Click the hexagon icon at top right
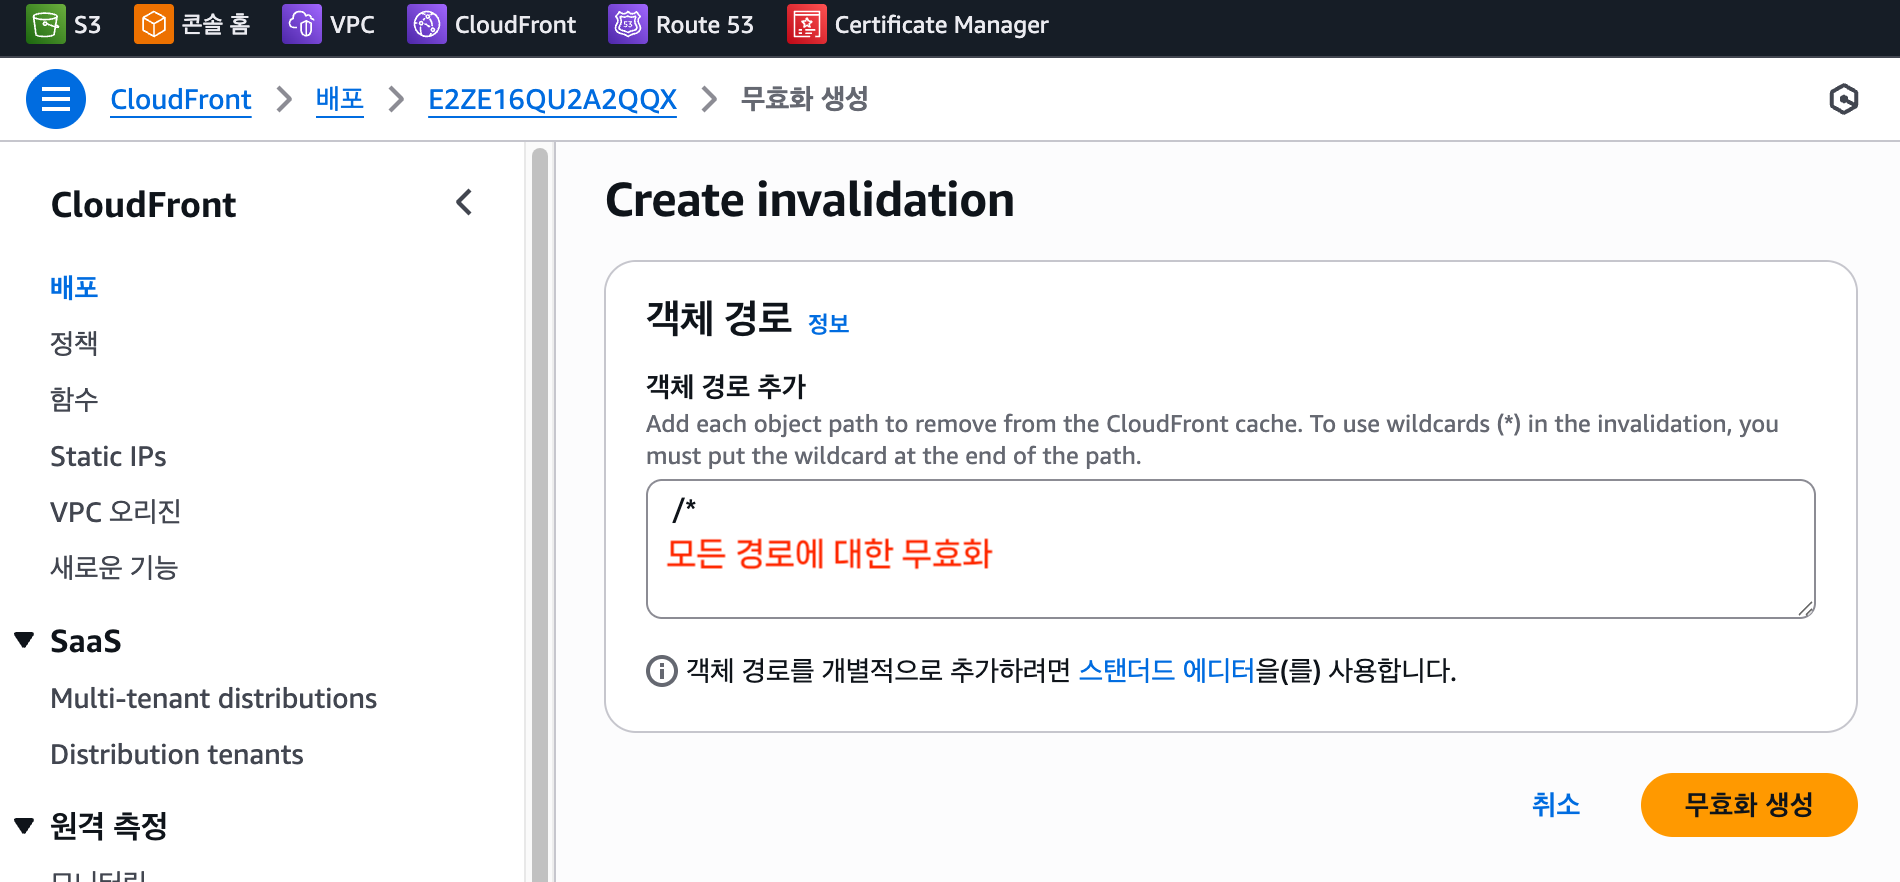Screen dimensions: 1900x882 click(1843, 99)
